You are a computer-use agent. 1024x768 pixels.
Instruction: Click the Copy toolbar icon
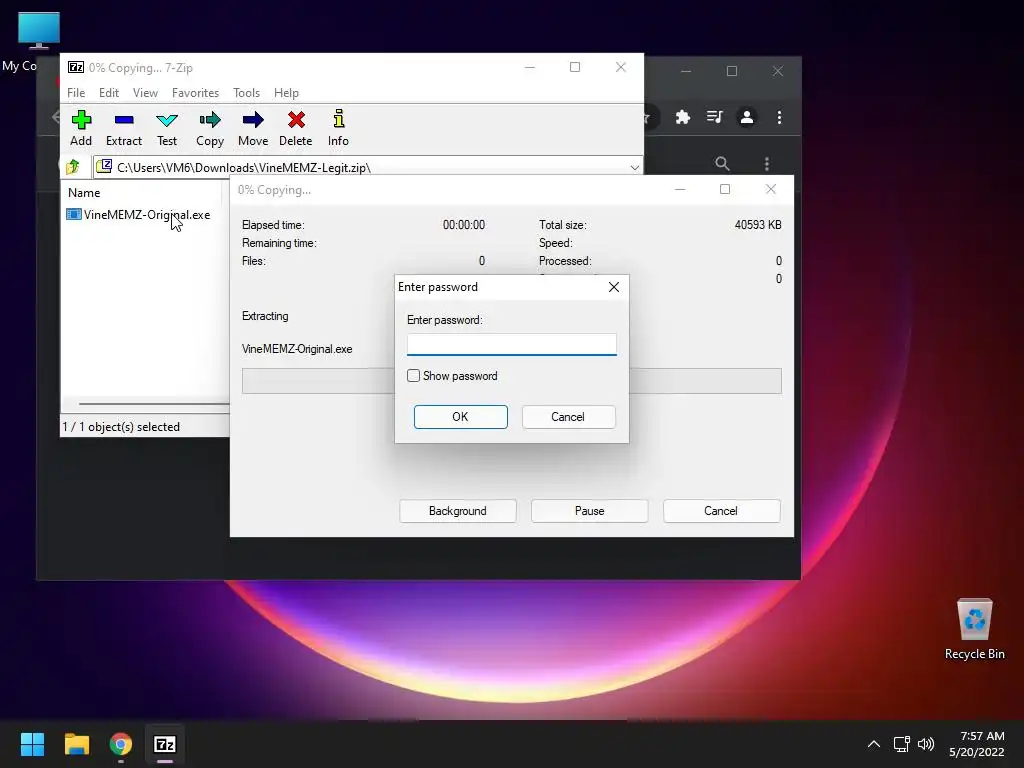coord(210,128)
